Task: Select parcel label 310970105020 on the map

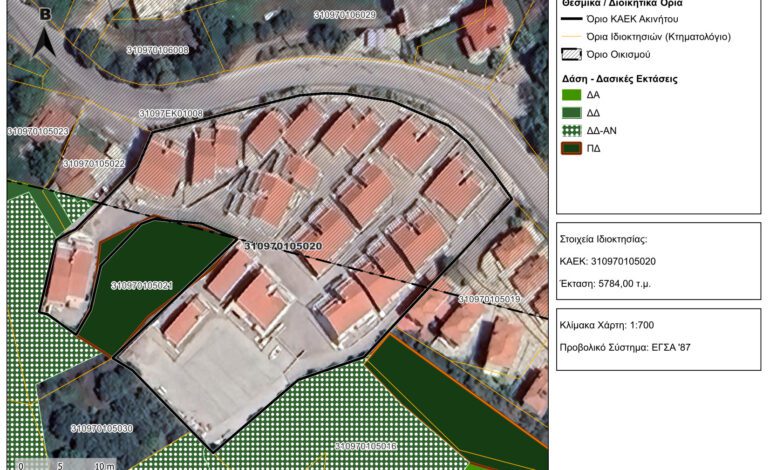Action: 283,245
